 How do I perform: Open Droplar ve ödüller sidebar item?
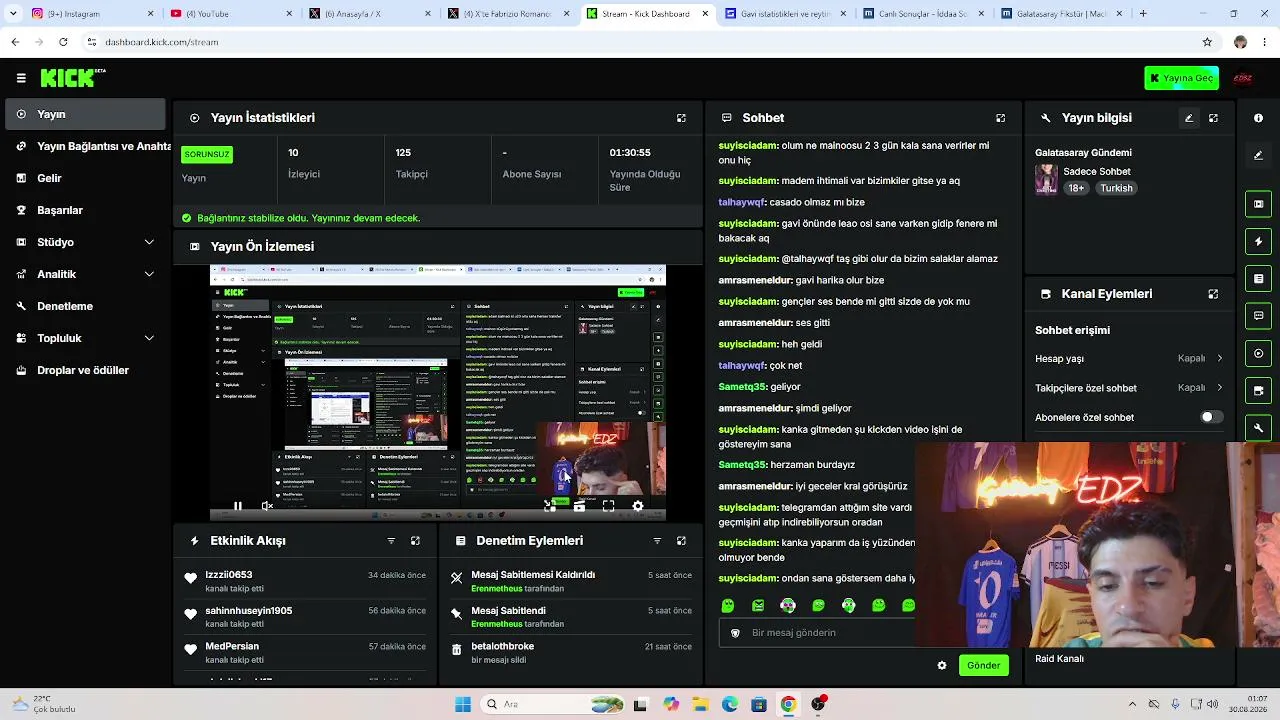click(x=85, y=370)
